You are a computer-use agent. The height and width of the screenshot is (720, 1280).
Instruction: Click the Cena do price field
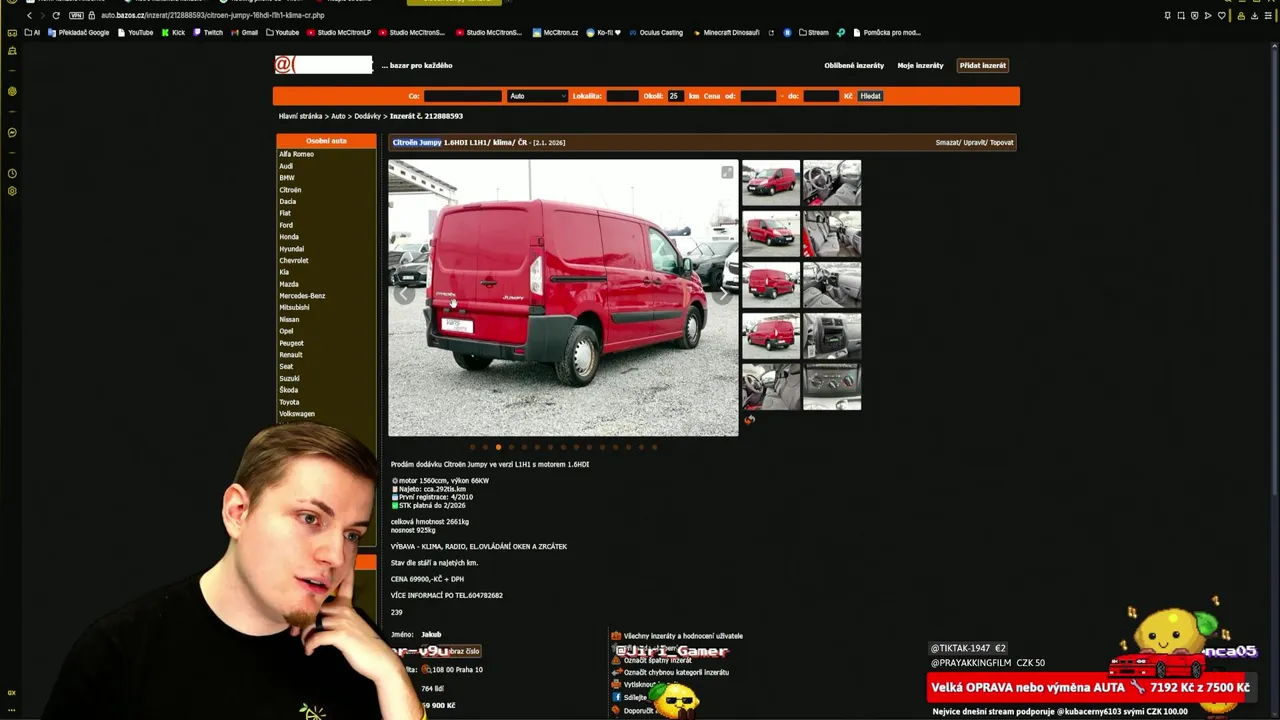(820, 96)
